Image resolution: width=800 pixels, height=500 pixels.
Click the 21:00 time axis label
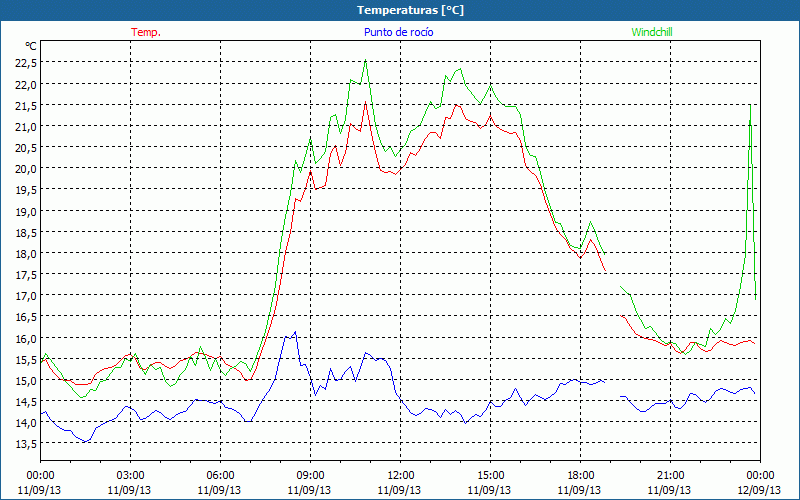(x=670, y=476)
